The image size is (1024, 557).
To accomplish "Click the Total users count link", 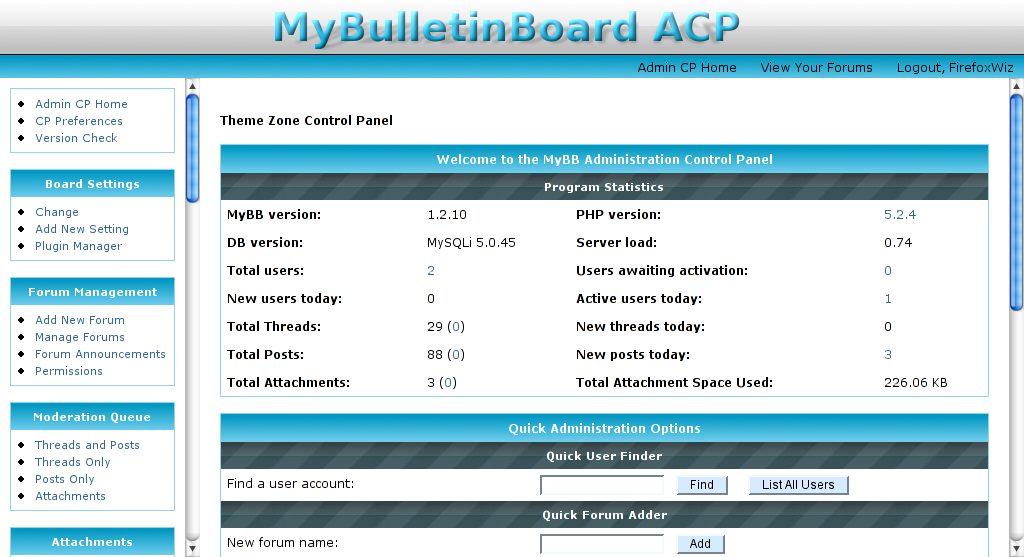I will click(431, 271).
